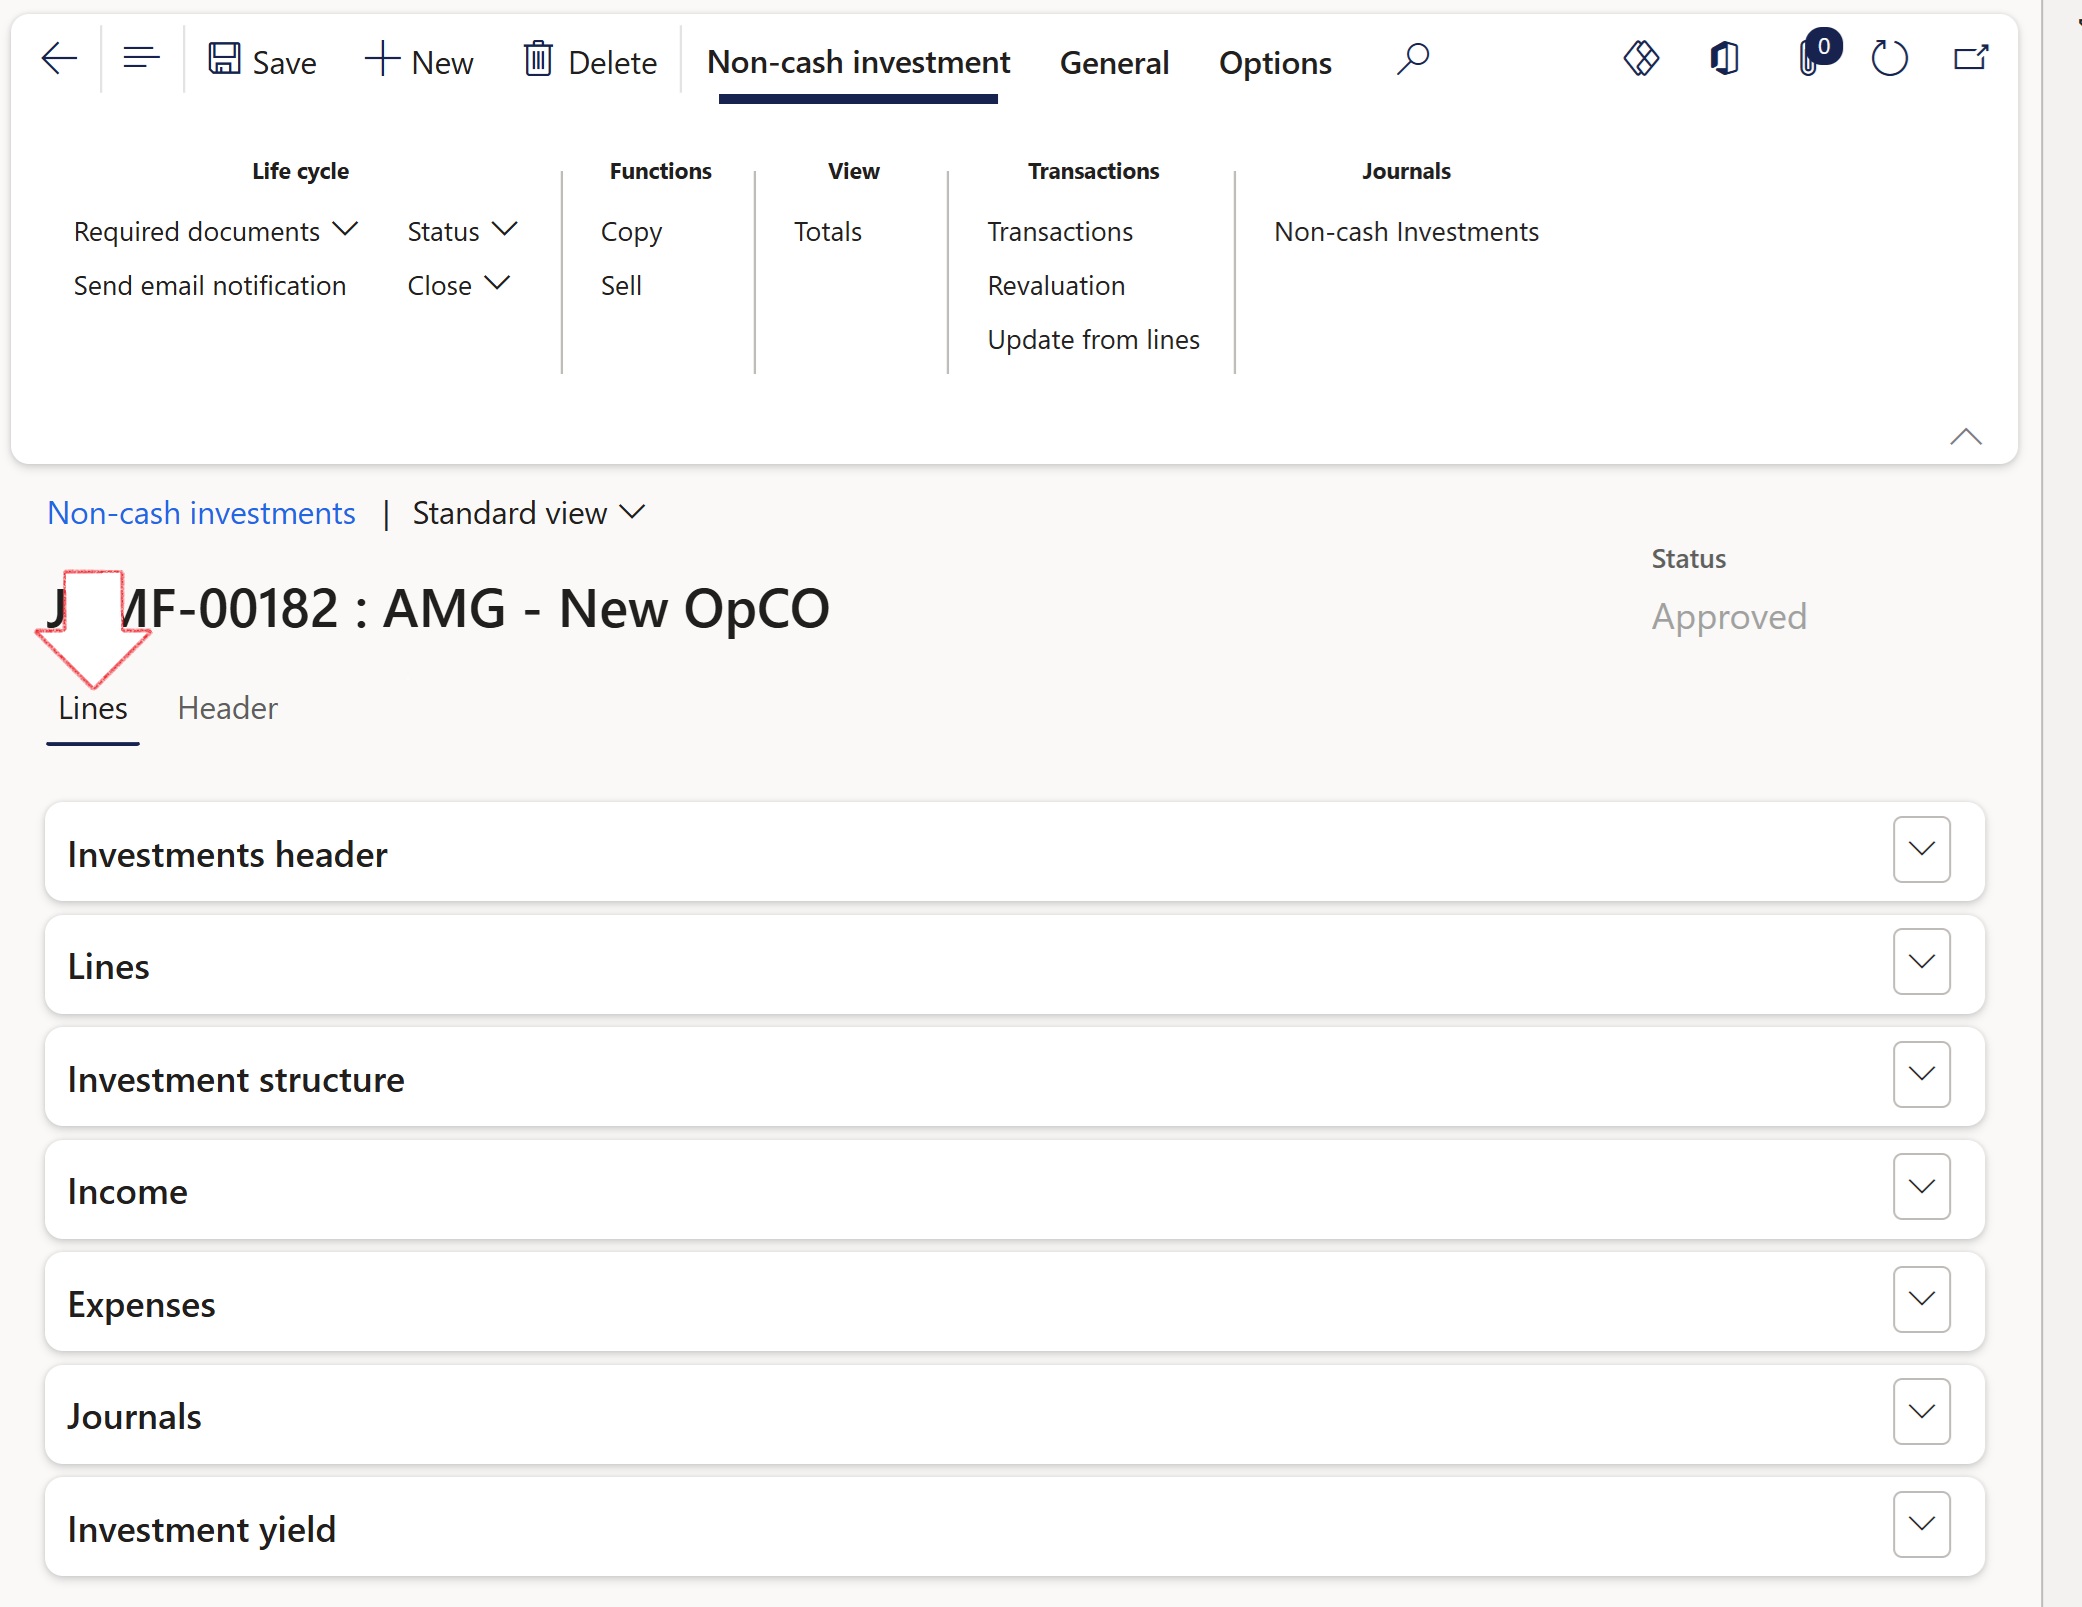Expand the Investment yield section
The height and width of the screenshot is (1607, 2082).
pos(1921,1524)
